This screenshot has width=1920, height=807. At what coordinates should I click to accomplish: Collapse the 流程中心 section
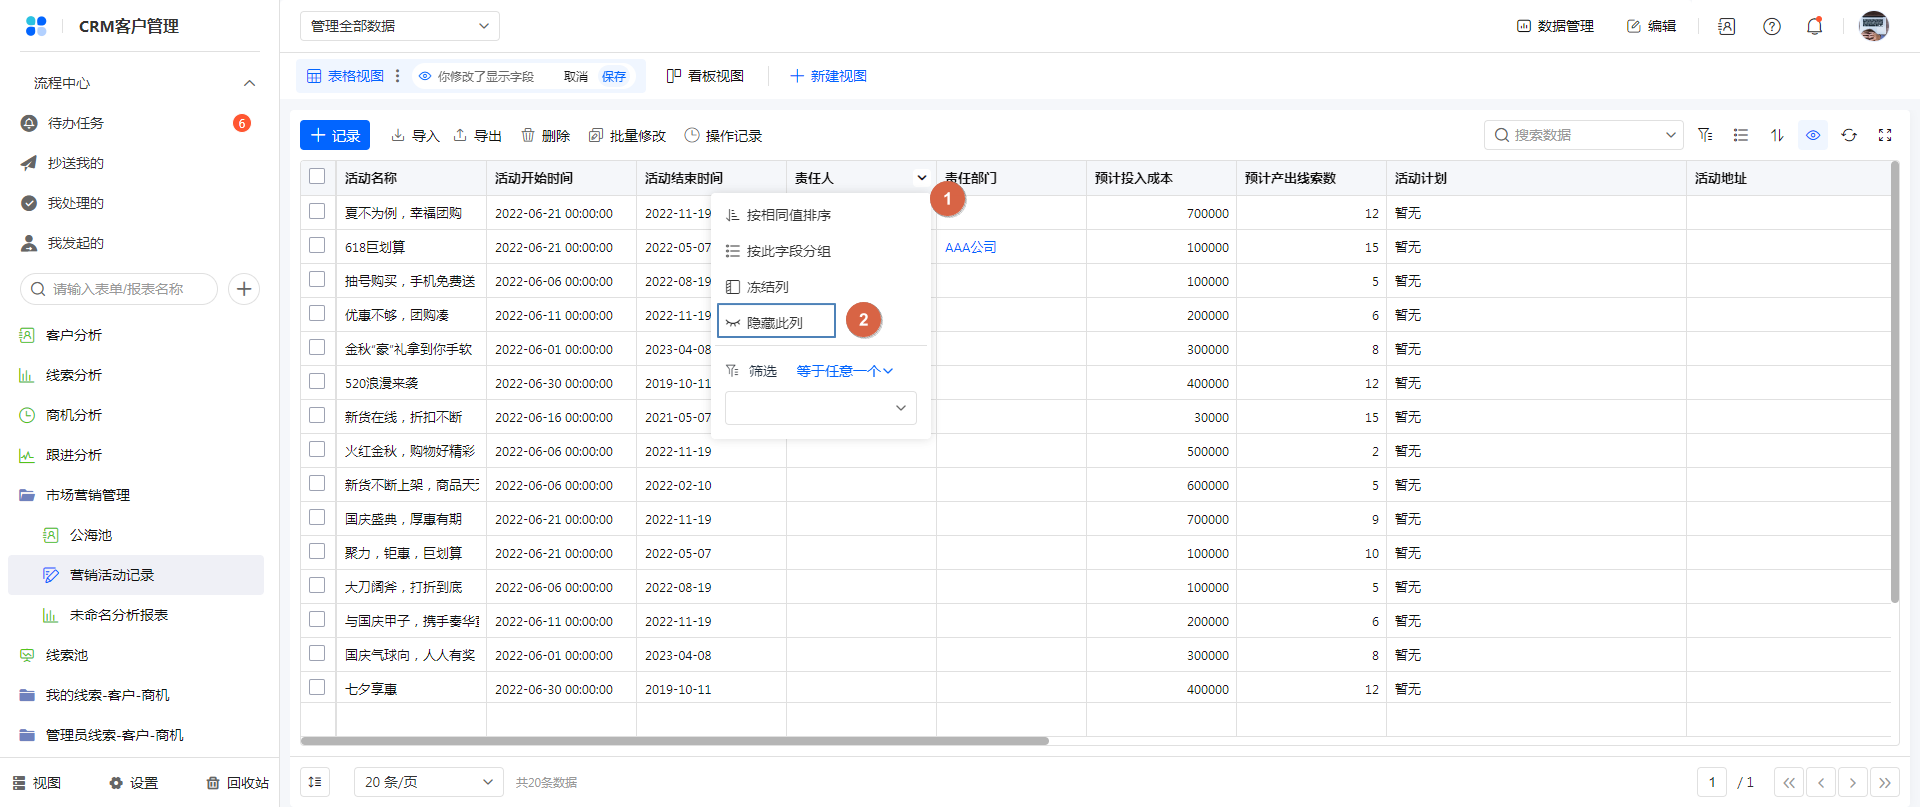click(249, 83)
